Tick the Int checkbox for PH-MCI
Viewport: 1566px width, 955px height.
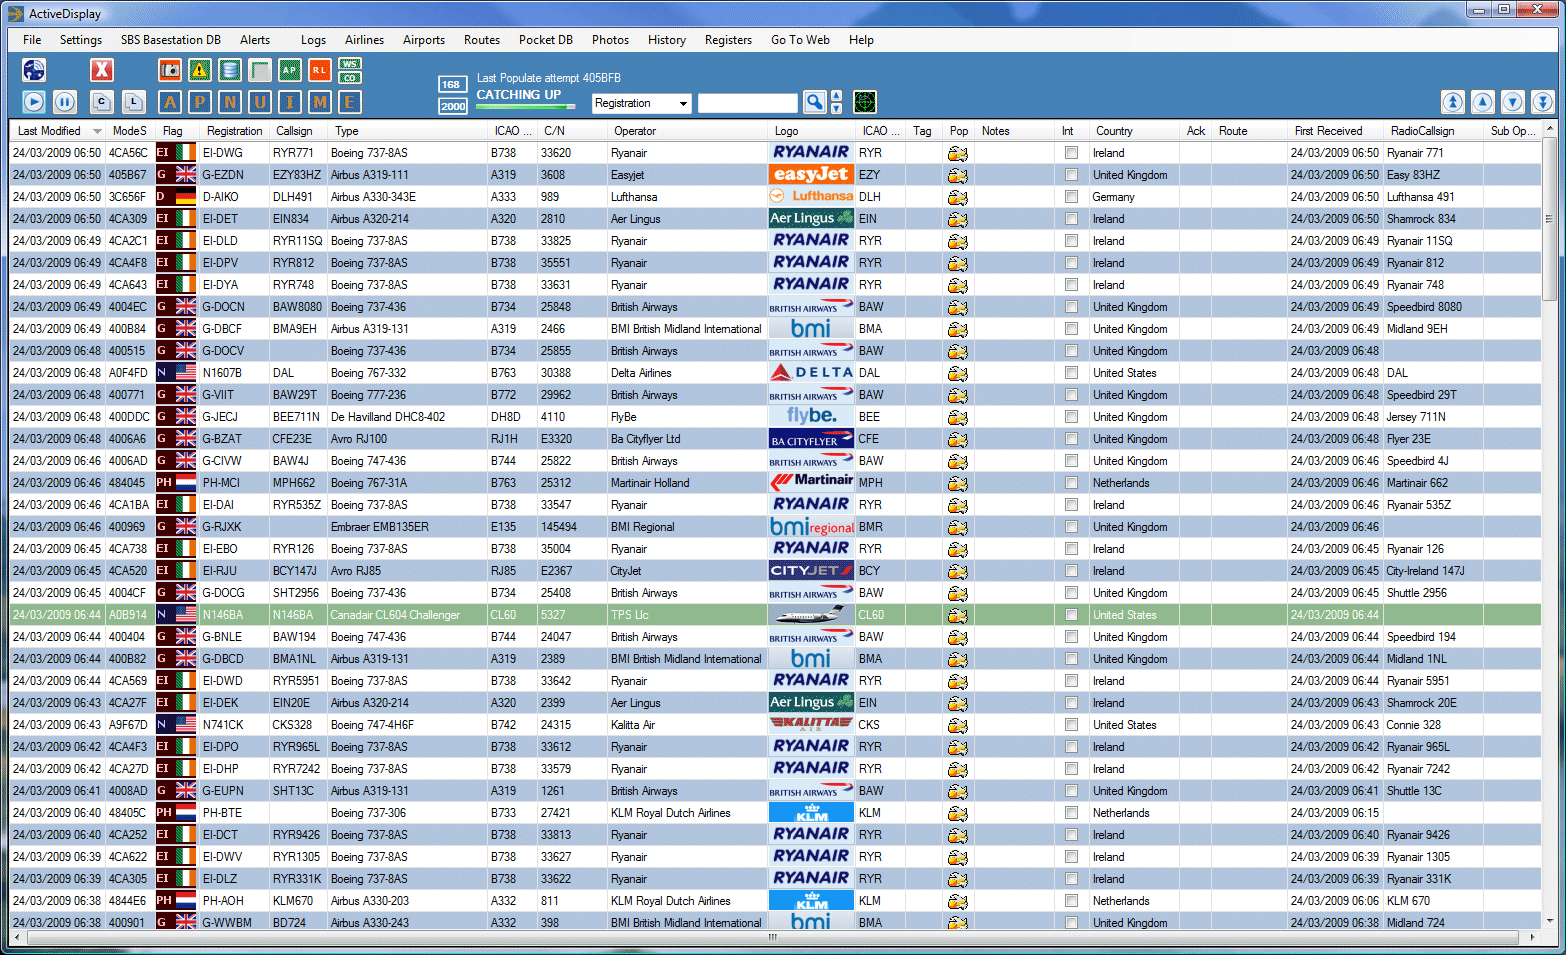click(1071, 483)
